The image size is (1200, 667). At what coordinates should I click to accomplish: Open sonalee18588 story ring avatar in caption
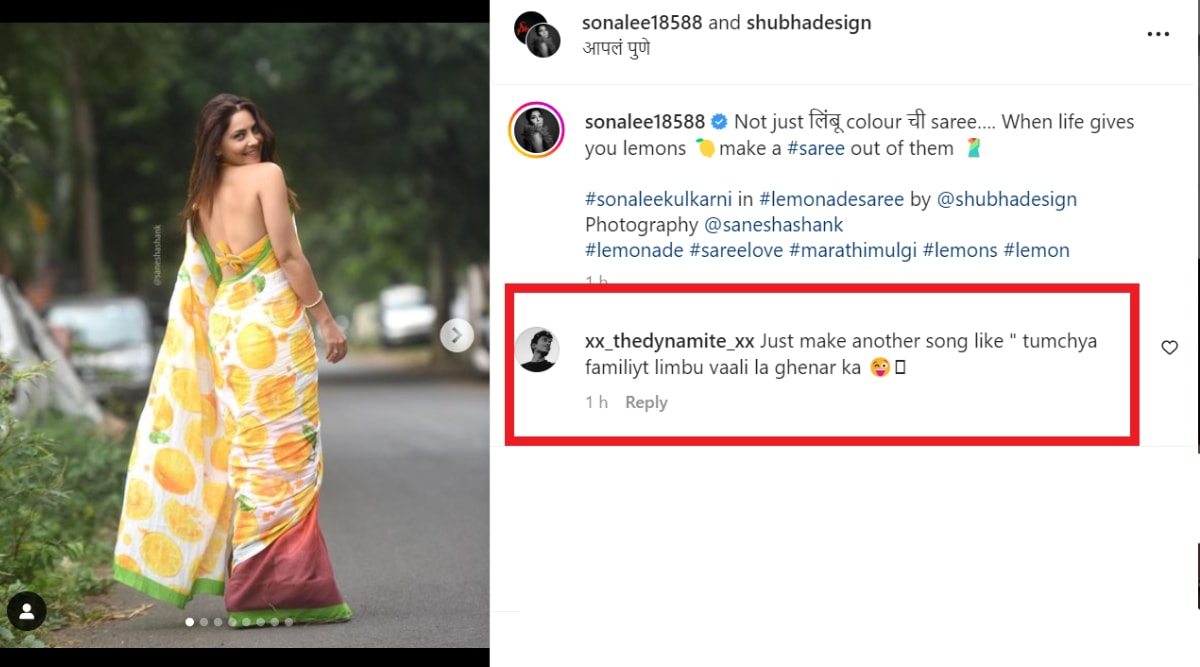click(x=537, y=130)
